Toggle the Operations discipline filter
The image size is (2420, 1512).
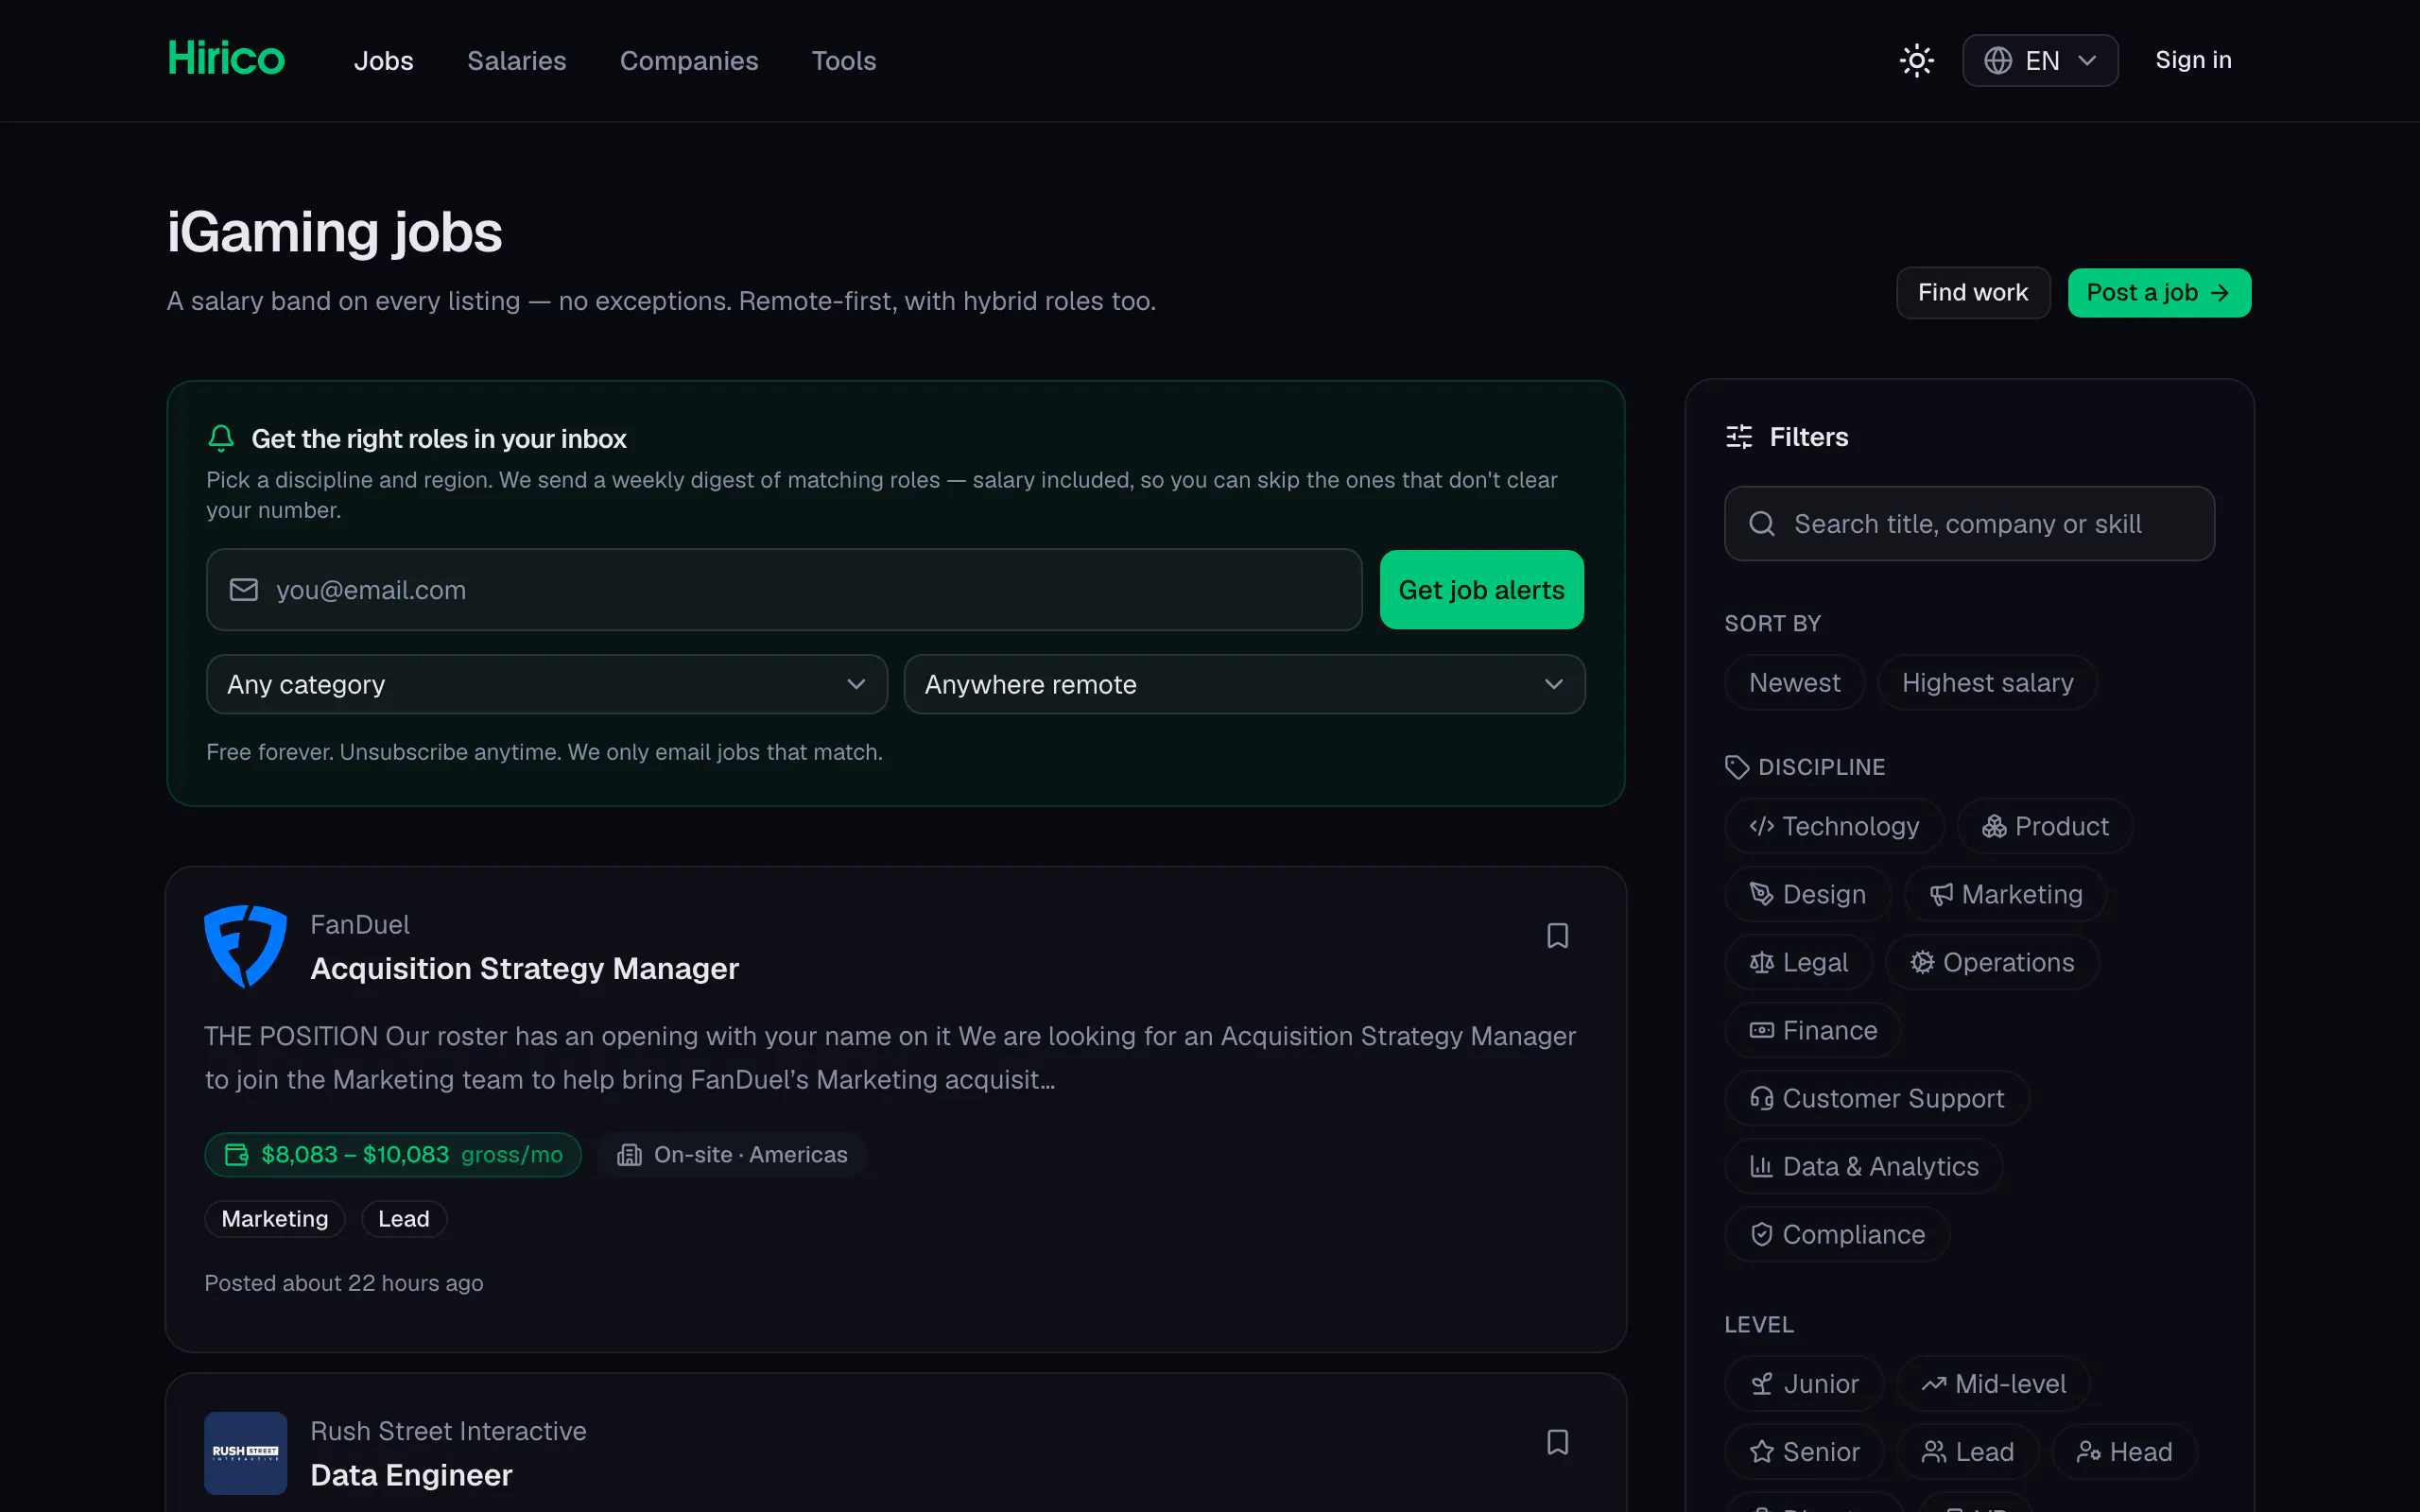coord(1991,962)
